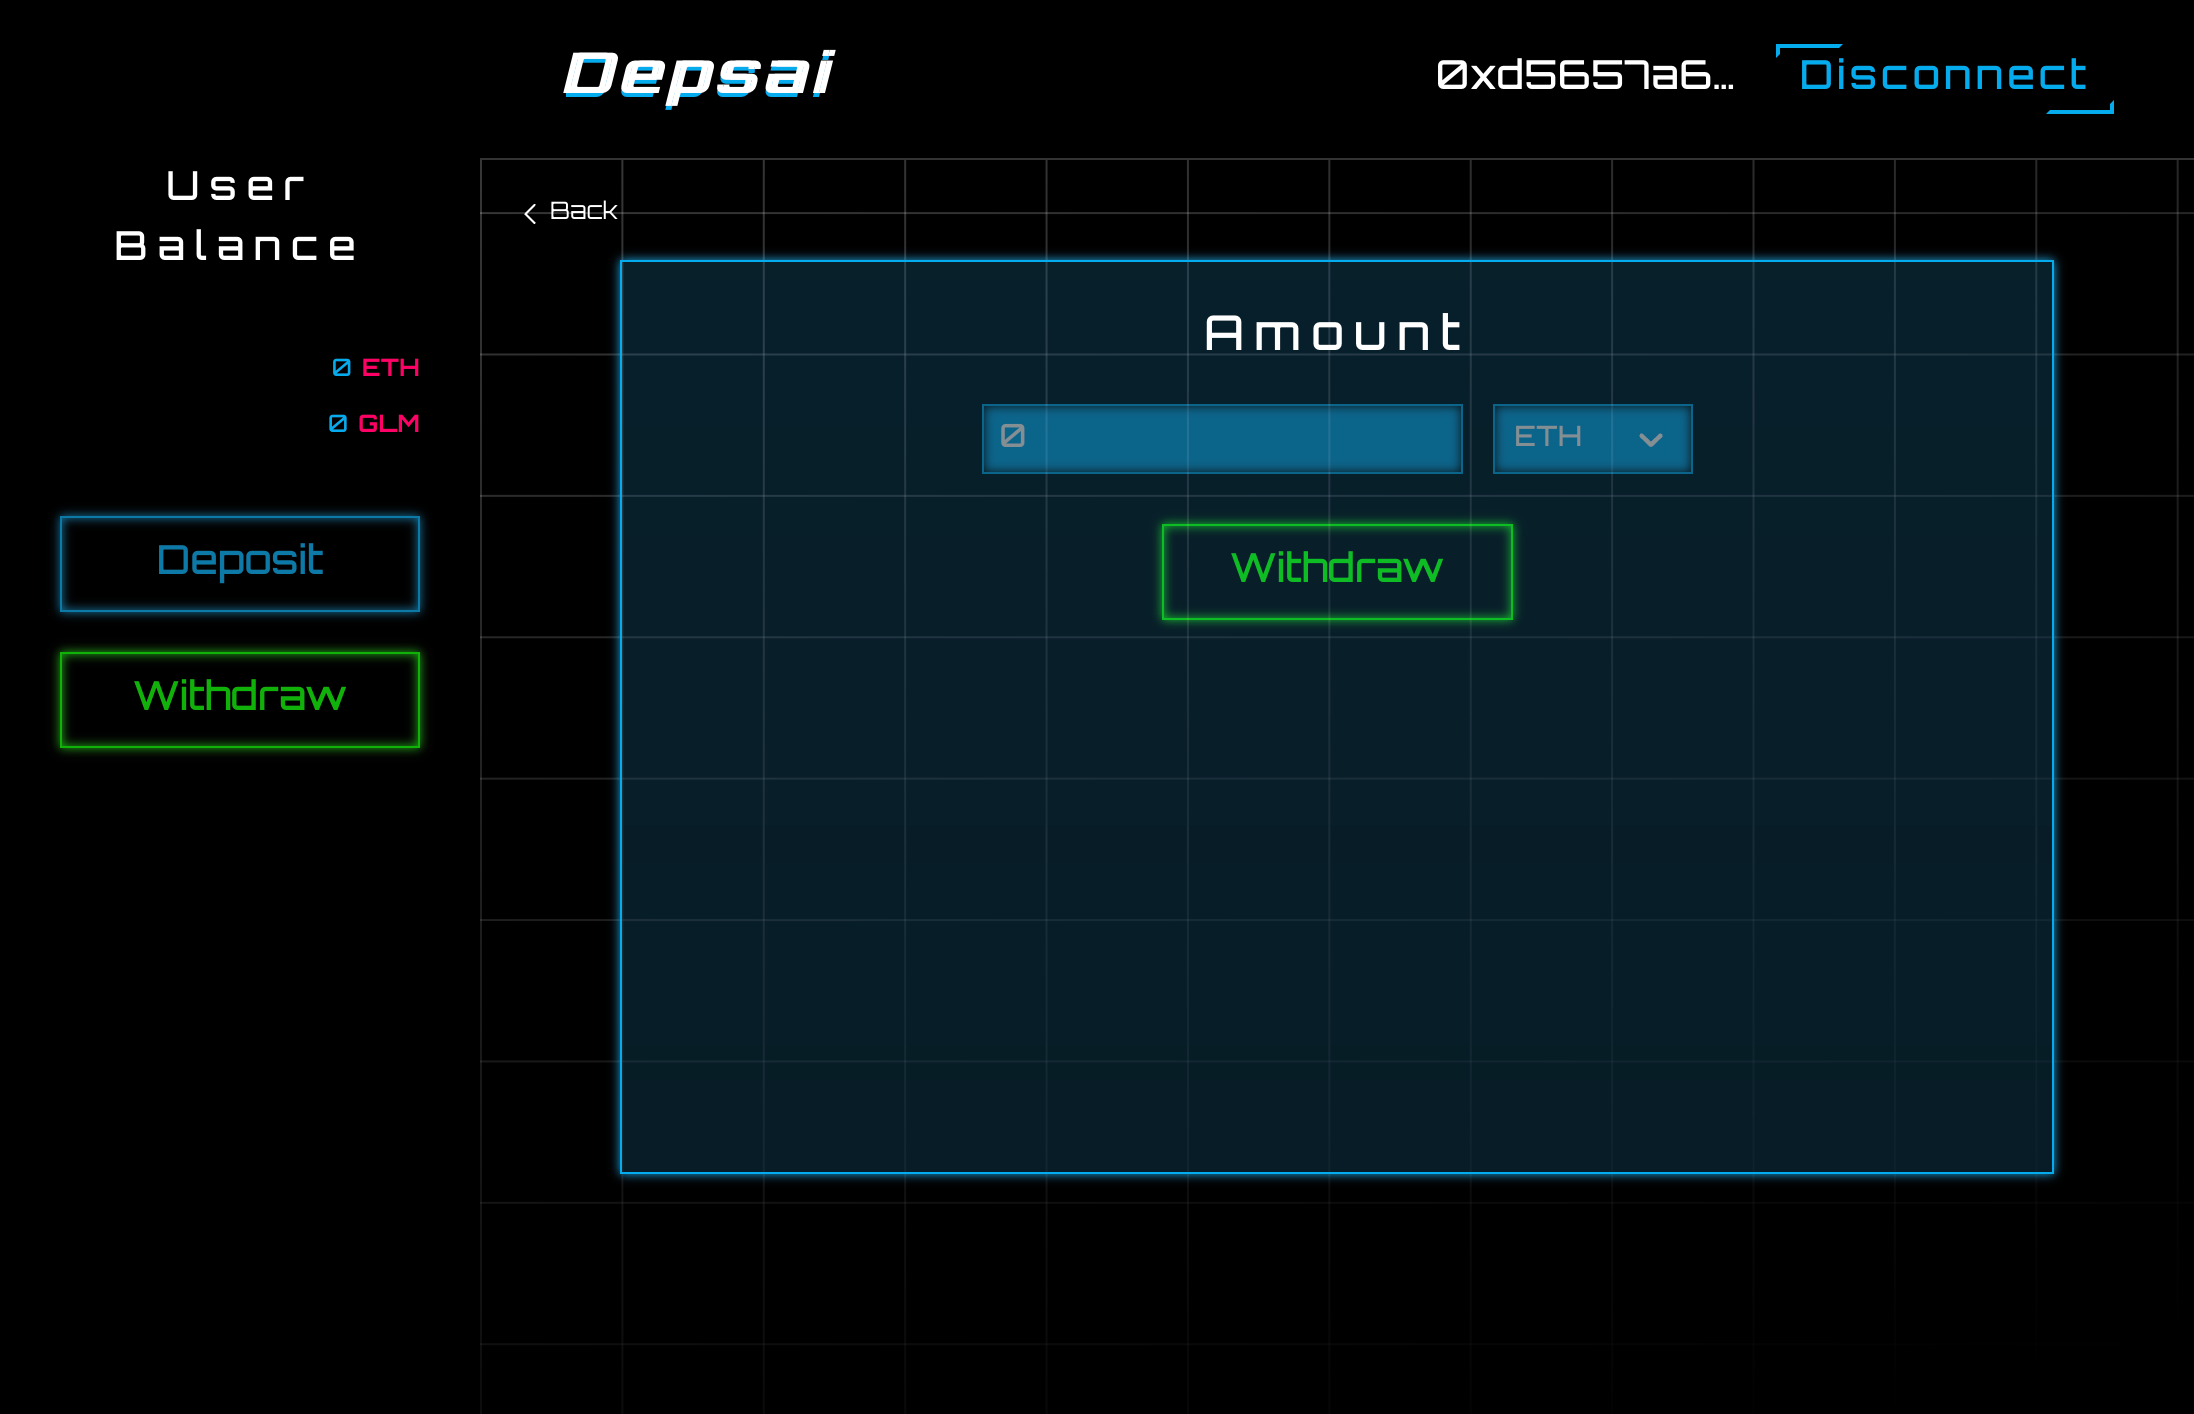Click the chevron in ETH selector
Image resolution: width=2194 pixels, height=1414 pixels.
click(1650, 439)
